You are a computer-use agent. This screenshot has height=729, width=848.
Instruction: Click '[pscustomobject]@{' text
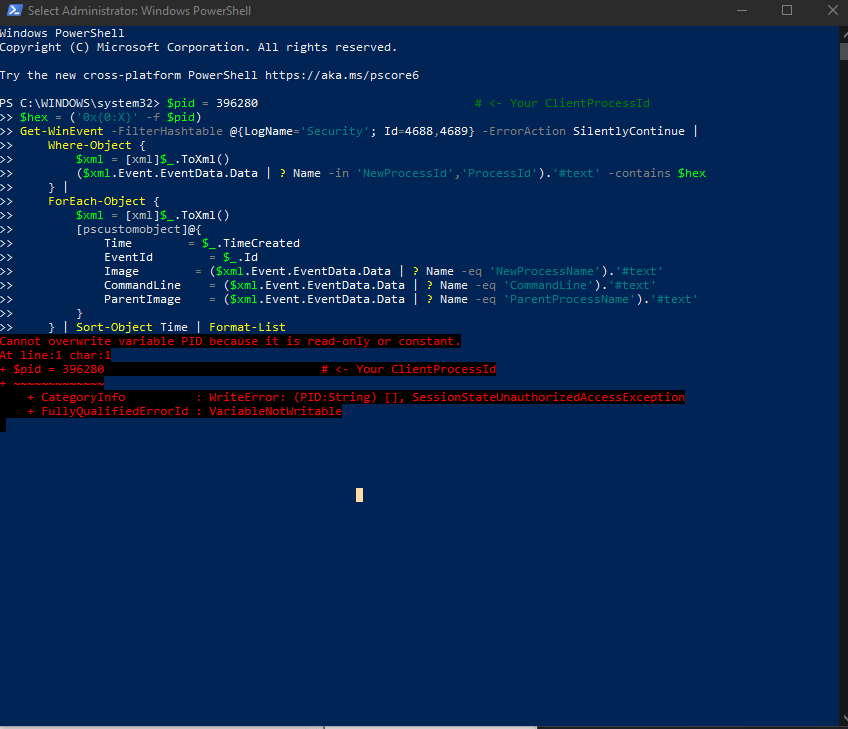[138, 229]
